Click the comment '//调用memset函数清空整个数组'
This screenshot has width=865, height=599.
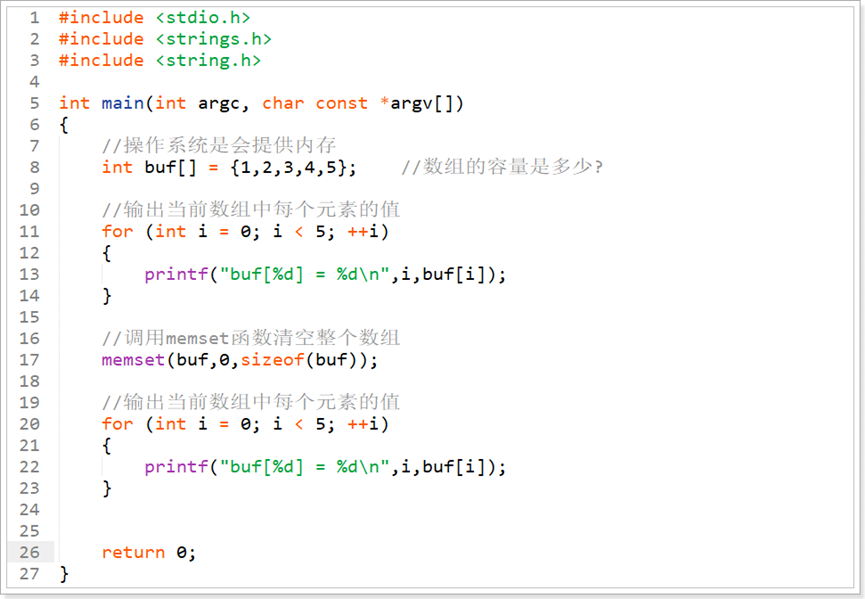[x=251, y=338]
